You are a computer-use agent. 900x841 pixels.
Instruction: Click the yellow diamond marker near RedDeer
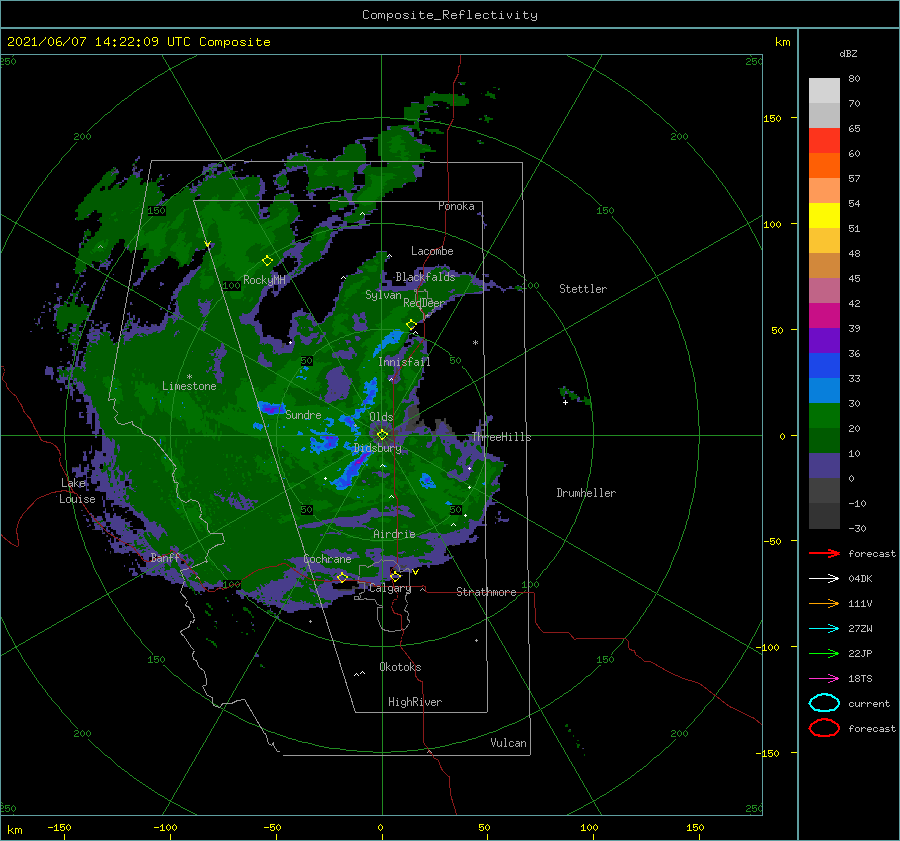coord(412,325)
